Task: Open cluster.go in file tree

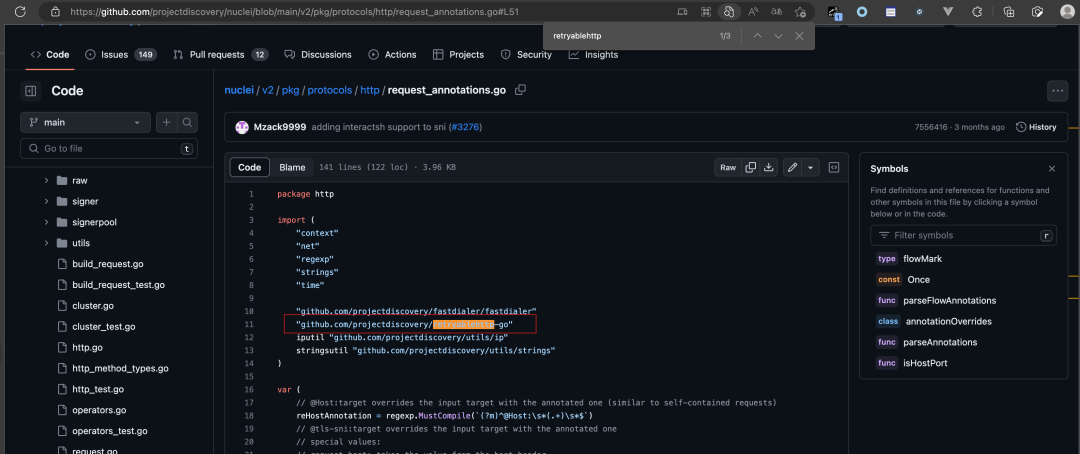Action: tap(93, 305)
